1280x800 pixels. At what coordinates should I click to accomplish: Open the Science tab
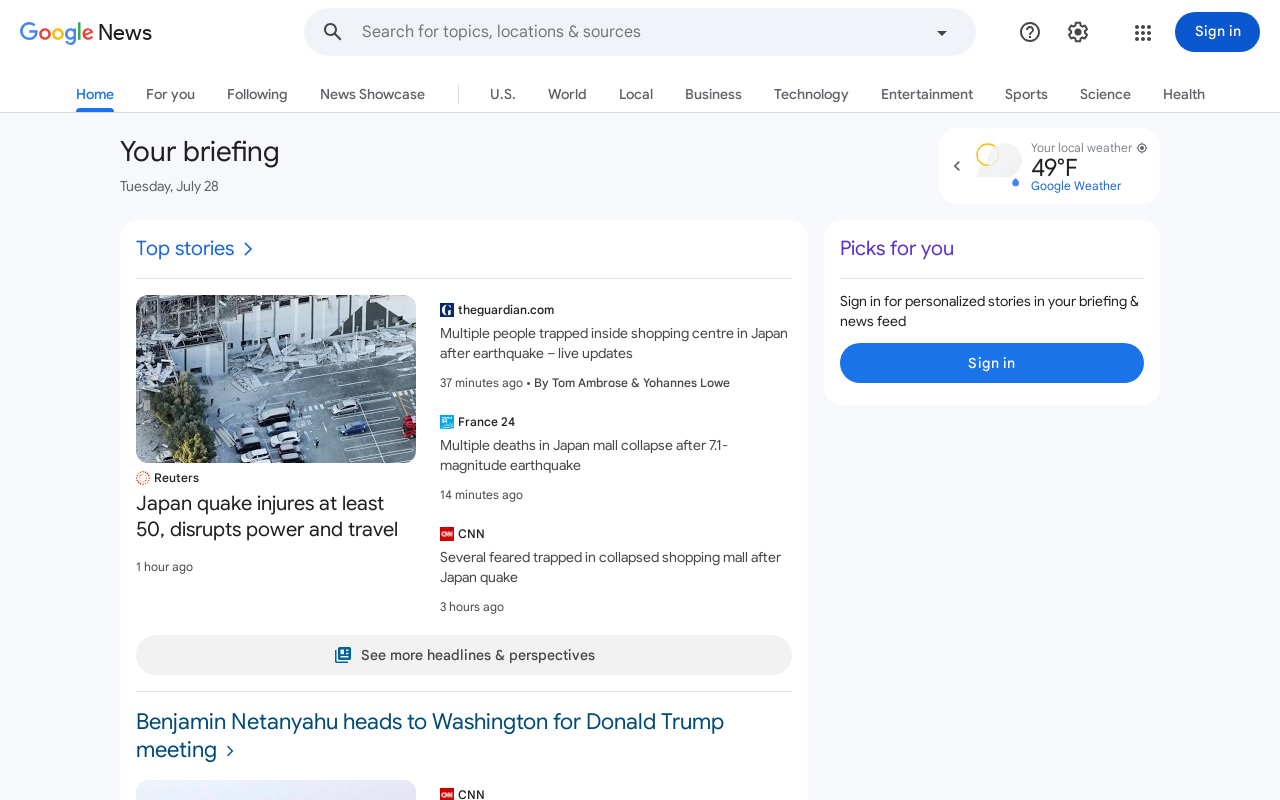tap(1105, 94)
